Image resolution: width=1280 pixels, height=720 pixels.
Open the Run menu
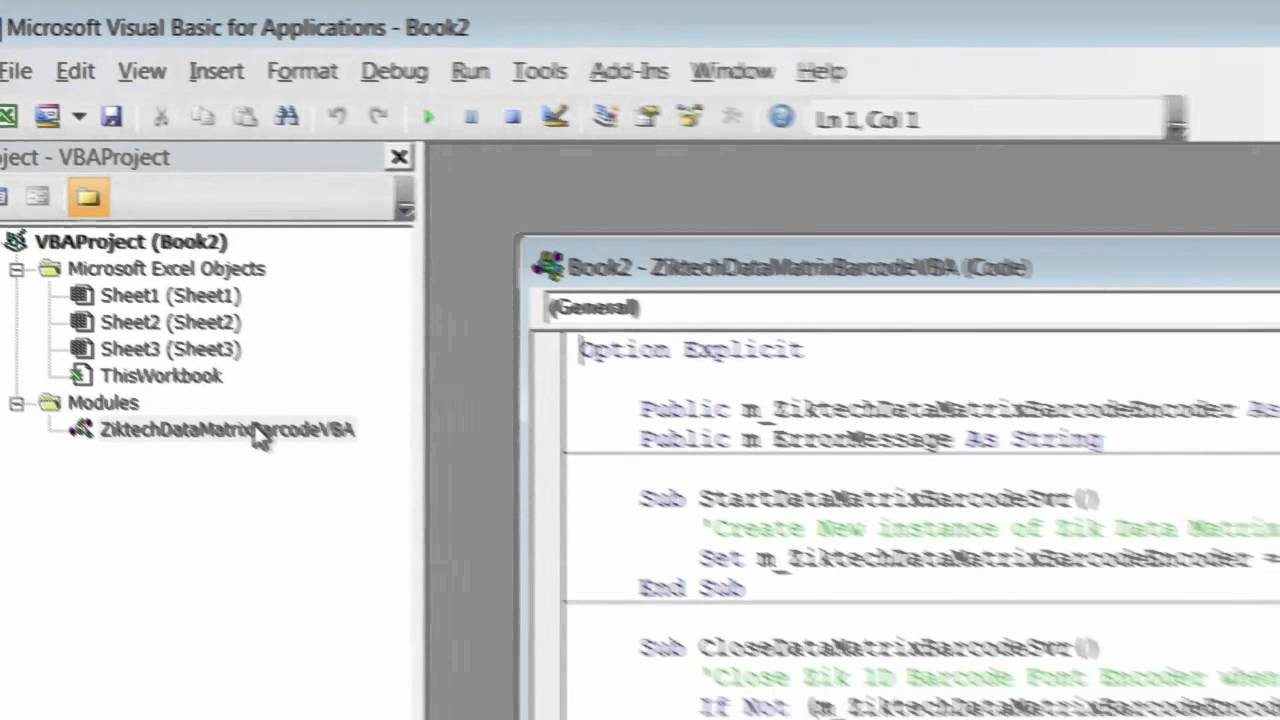coord(470,71)
